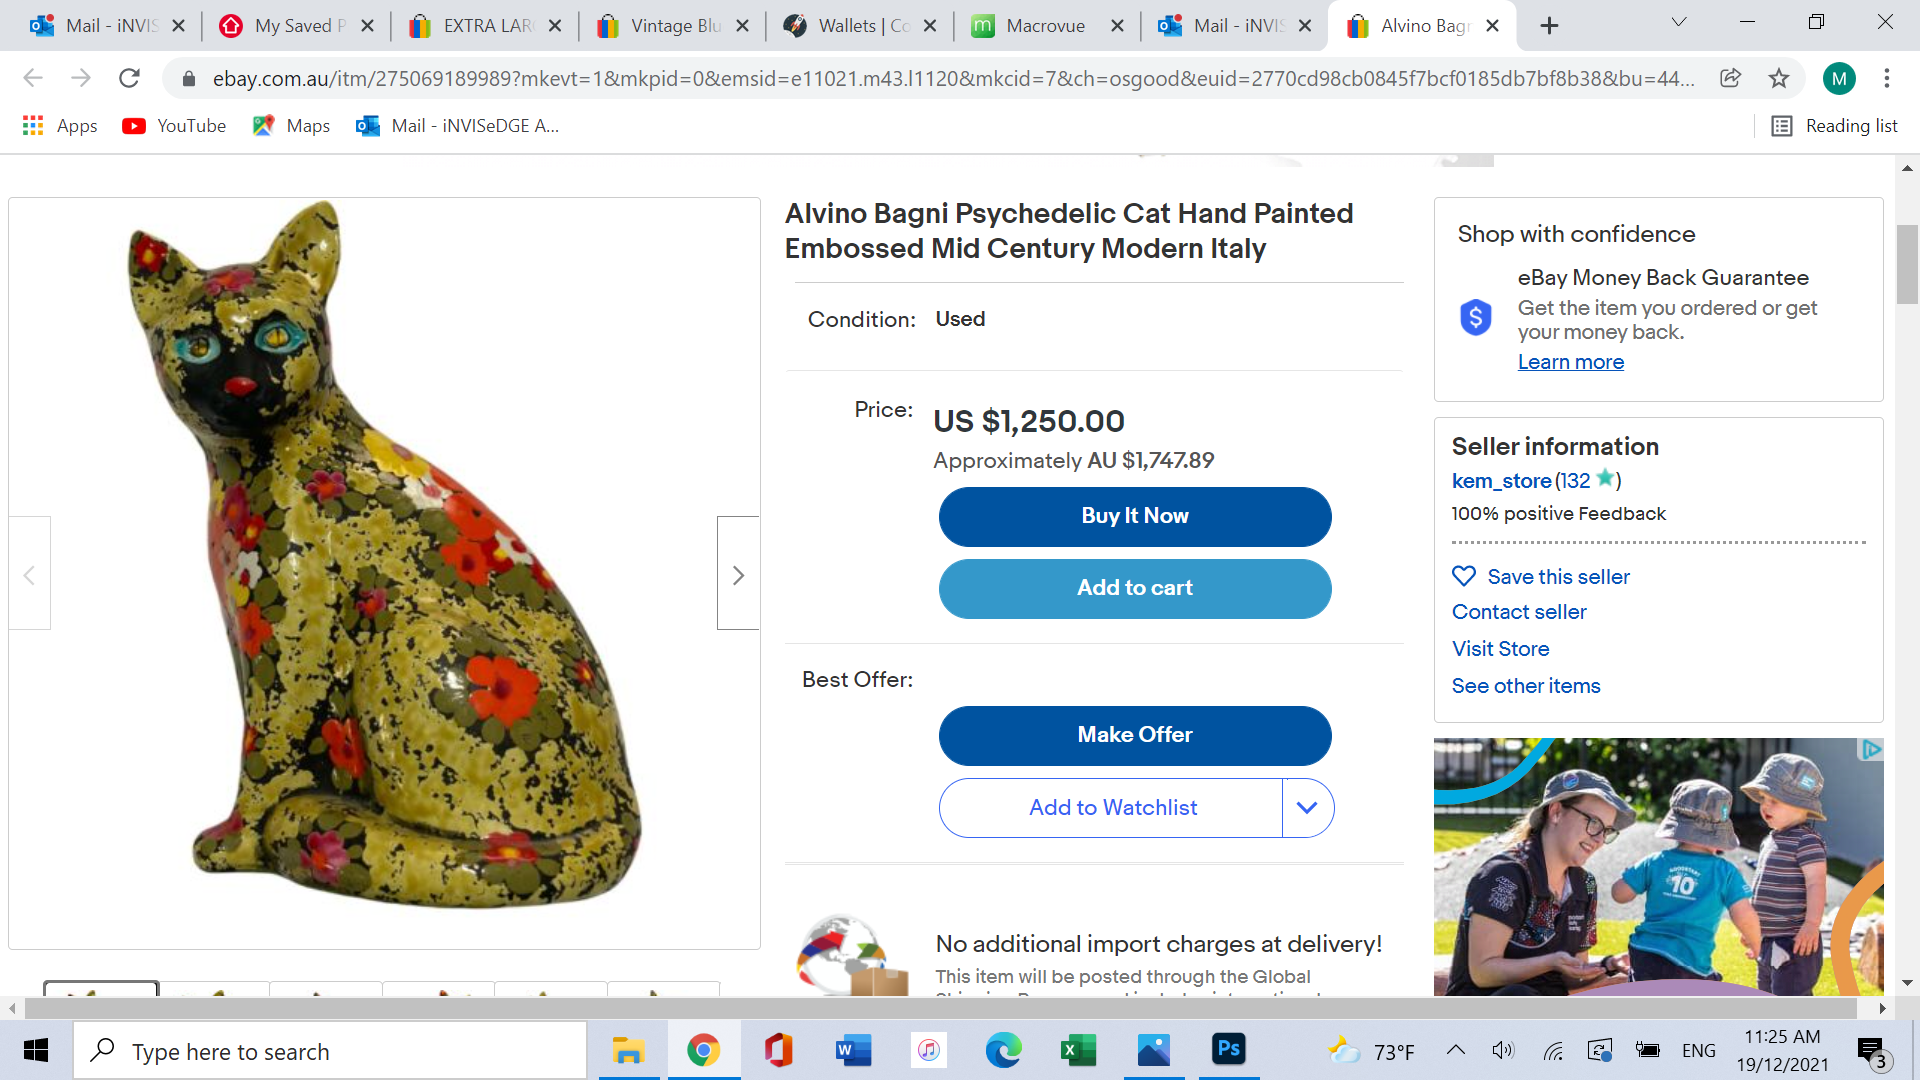The height and width of the screenshot is (1080, 1920).
Task: Switch to the Macrovue tab
Action: point(1045,26)
